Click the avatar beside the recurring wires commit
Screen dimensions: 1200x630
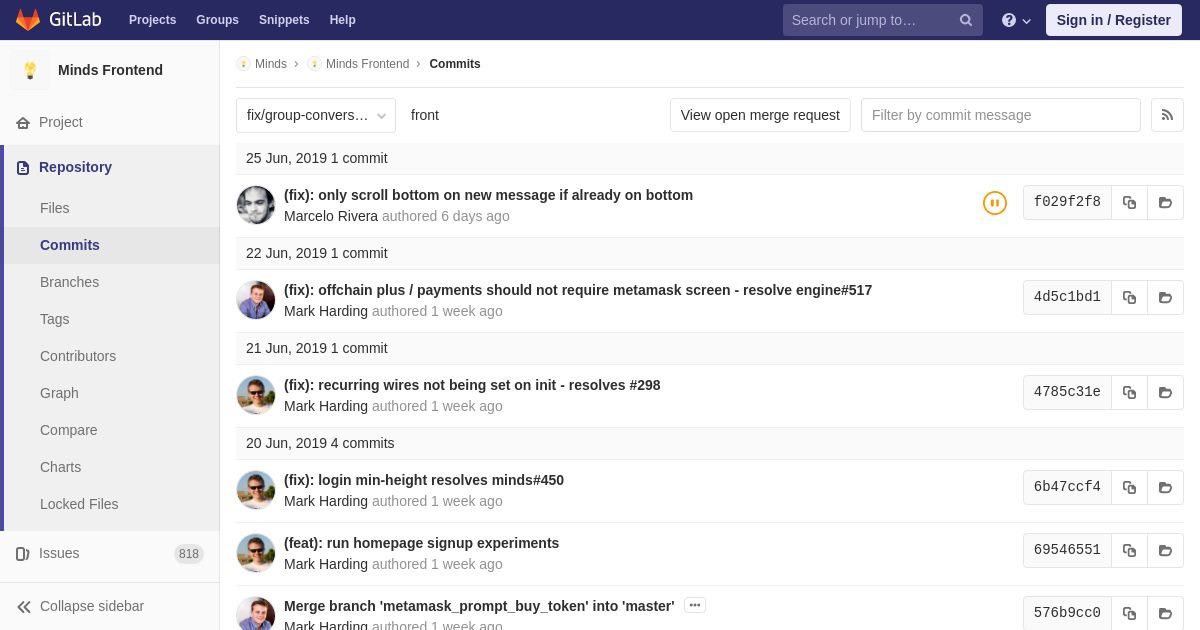pyautogui.click(x=256, y=395)
